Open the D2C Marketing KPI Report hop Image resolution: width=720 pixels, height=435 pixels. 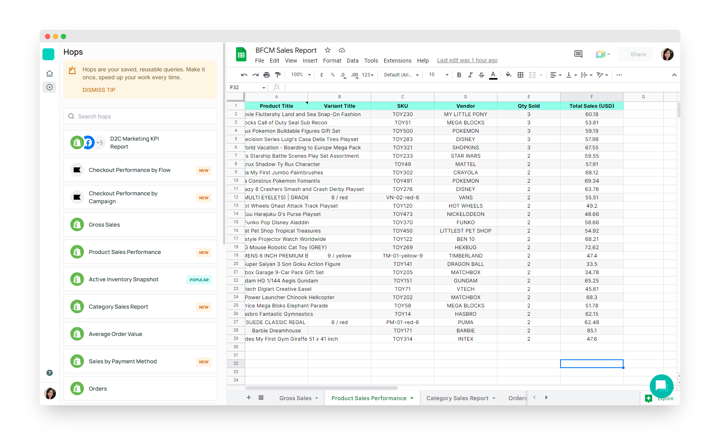click(x=140, y=142)
